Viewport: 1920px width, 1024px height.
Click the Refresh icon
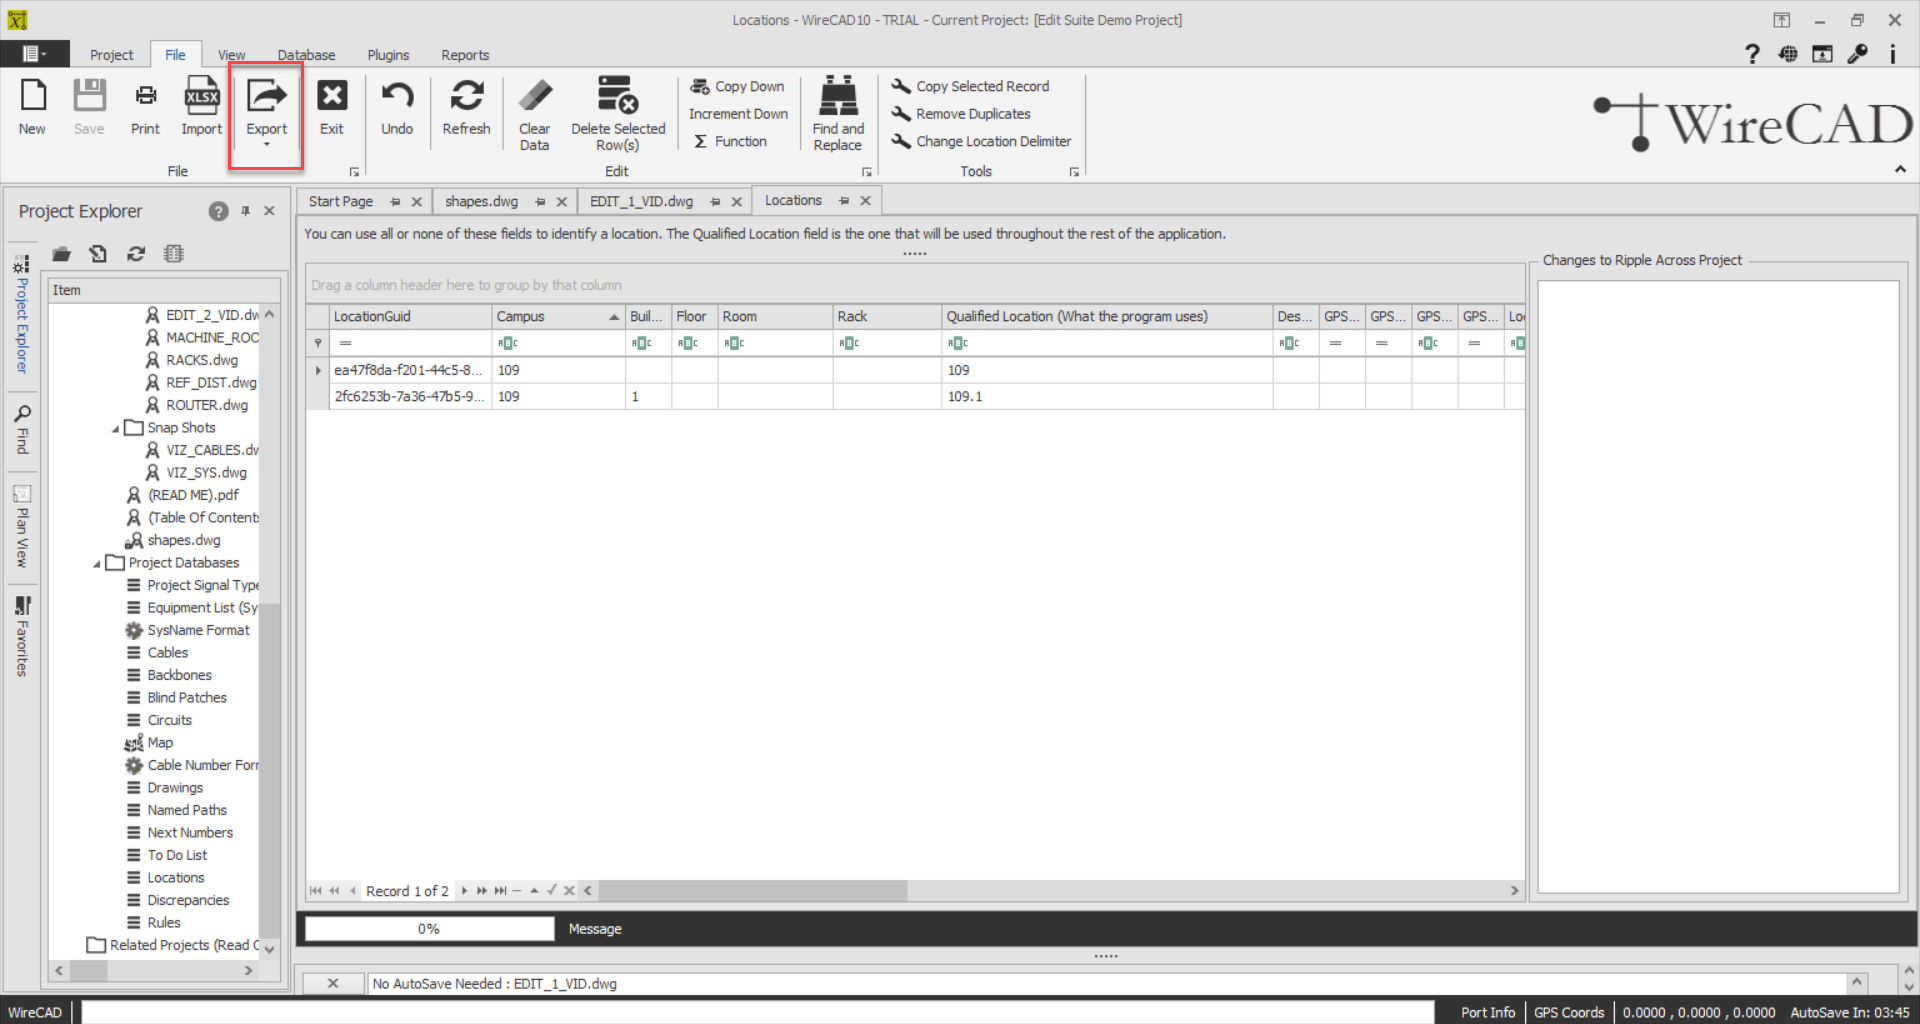[466, 96]
